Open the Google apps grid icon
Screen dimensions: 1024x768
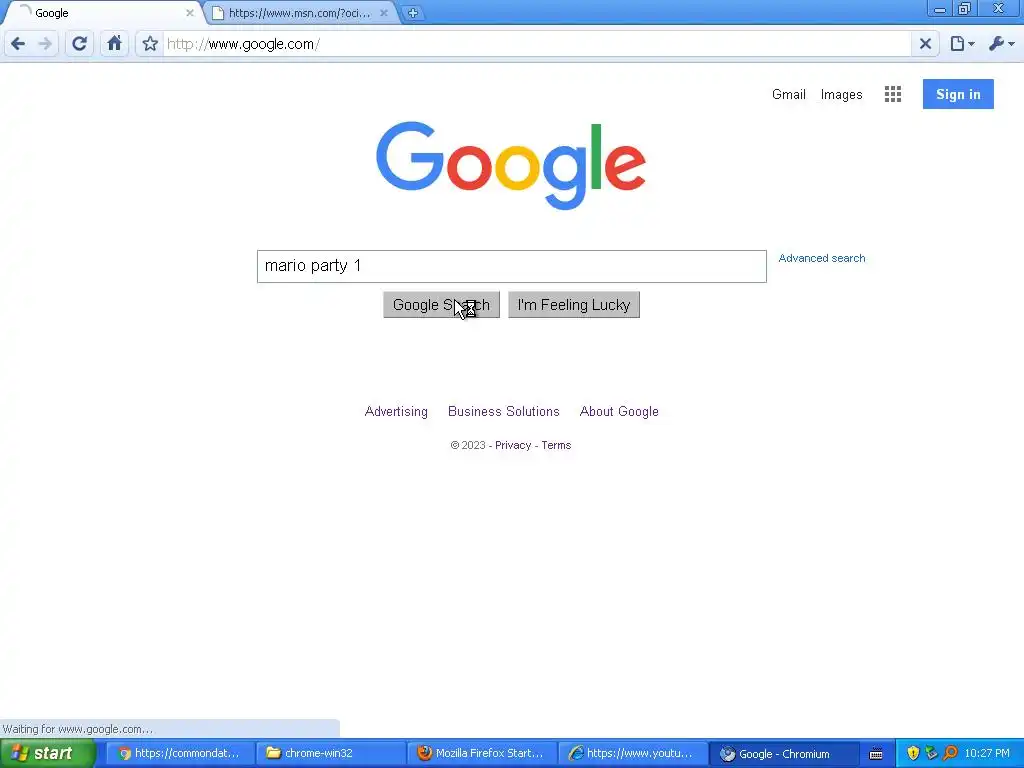(x=893, y=94)
